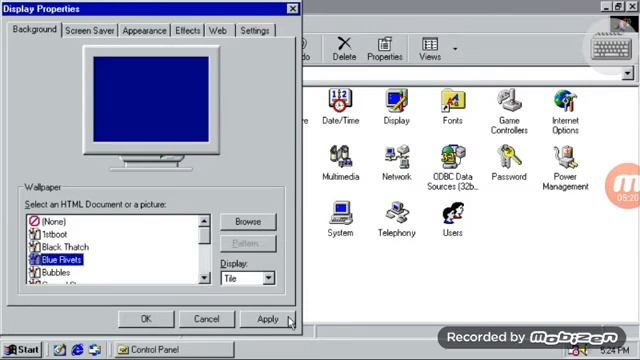Select Bubbles wallpaper

[x=49, y=272]
